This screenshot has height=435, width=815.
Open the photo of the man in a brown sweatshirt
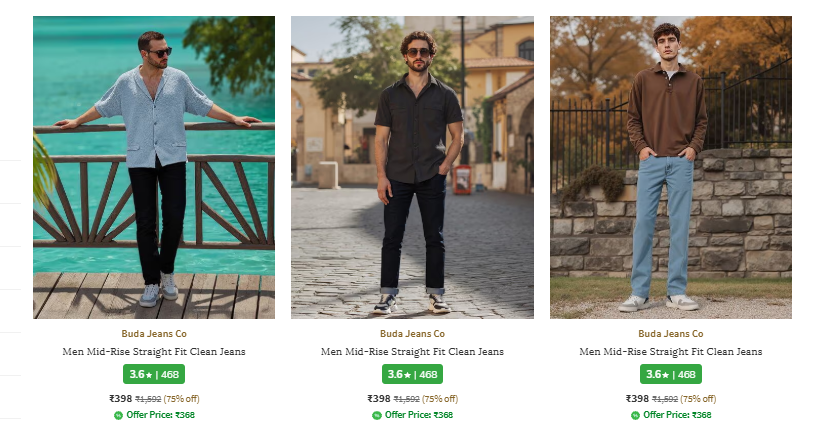[670, 167]
